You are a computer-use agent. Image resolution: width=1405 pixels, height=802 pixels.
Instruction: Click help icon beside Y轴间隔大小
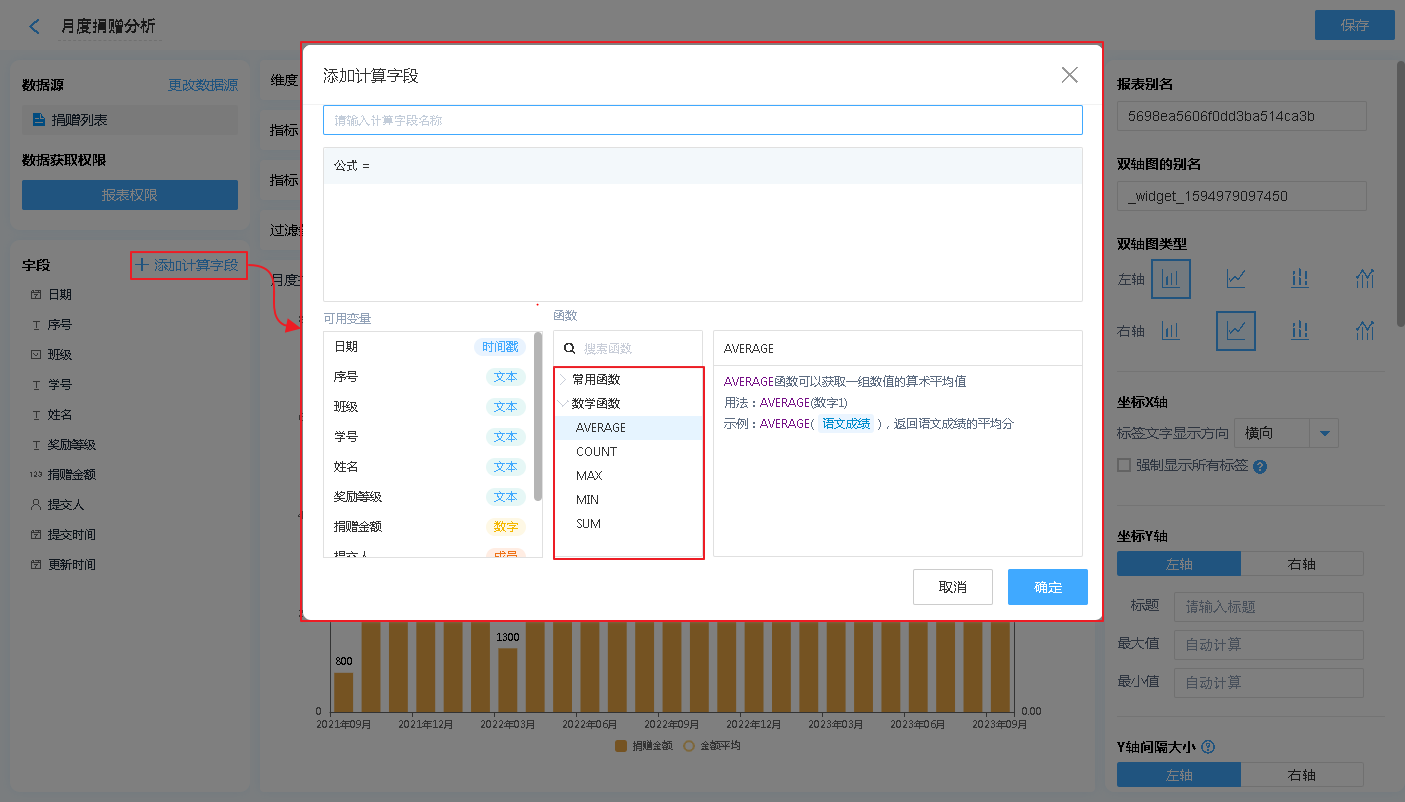point(1208,746)
